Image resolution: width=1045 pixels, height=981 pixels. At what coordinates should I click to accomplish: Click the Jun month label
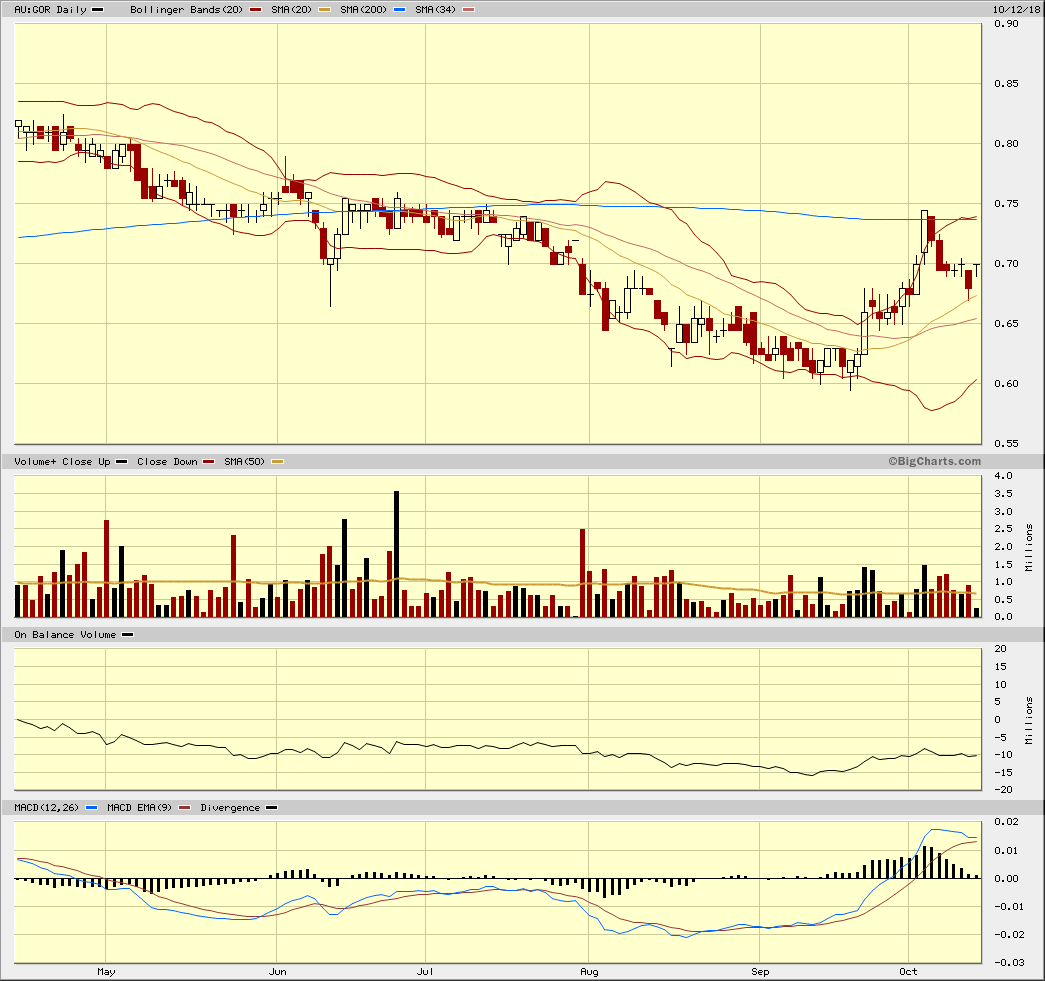277,972
